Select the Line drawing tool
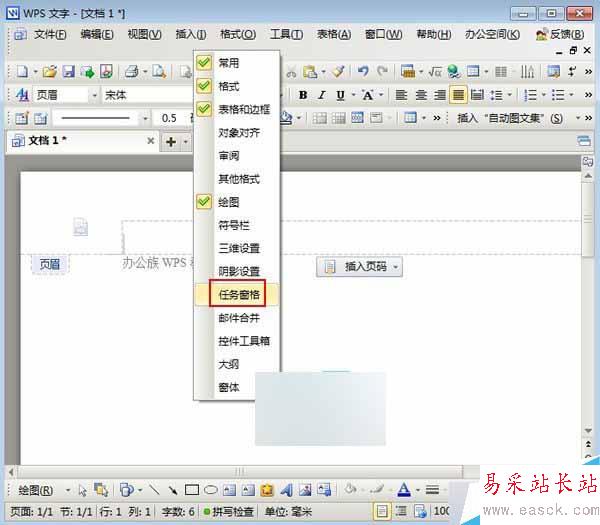 coord(154,489)
